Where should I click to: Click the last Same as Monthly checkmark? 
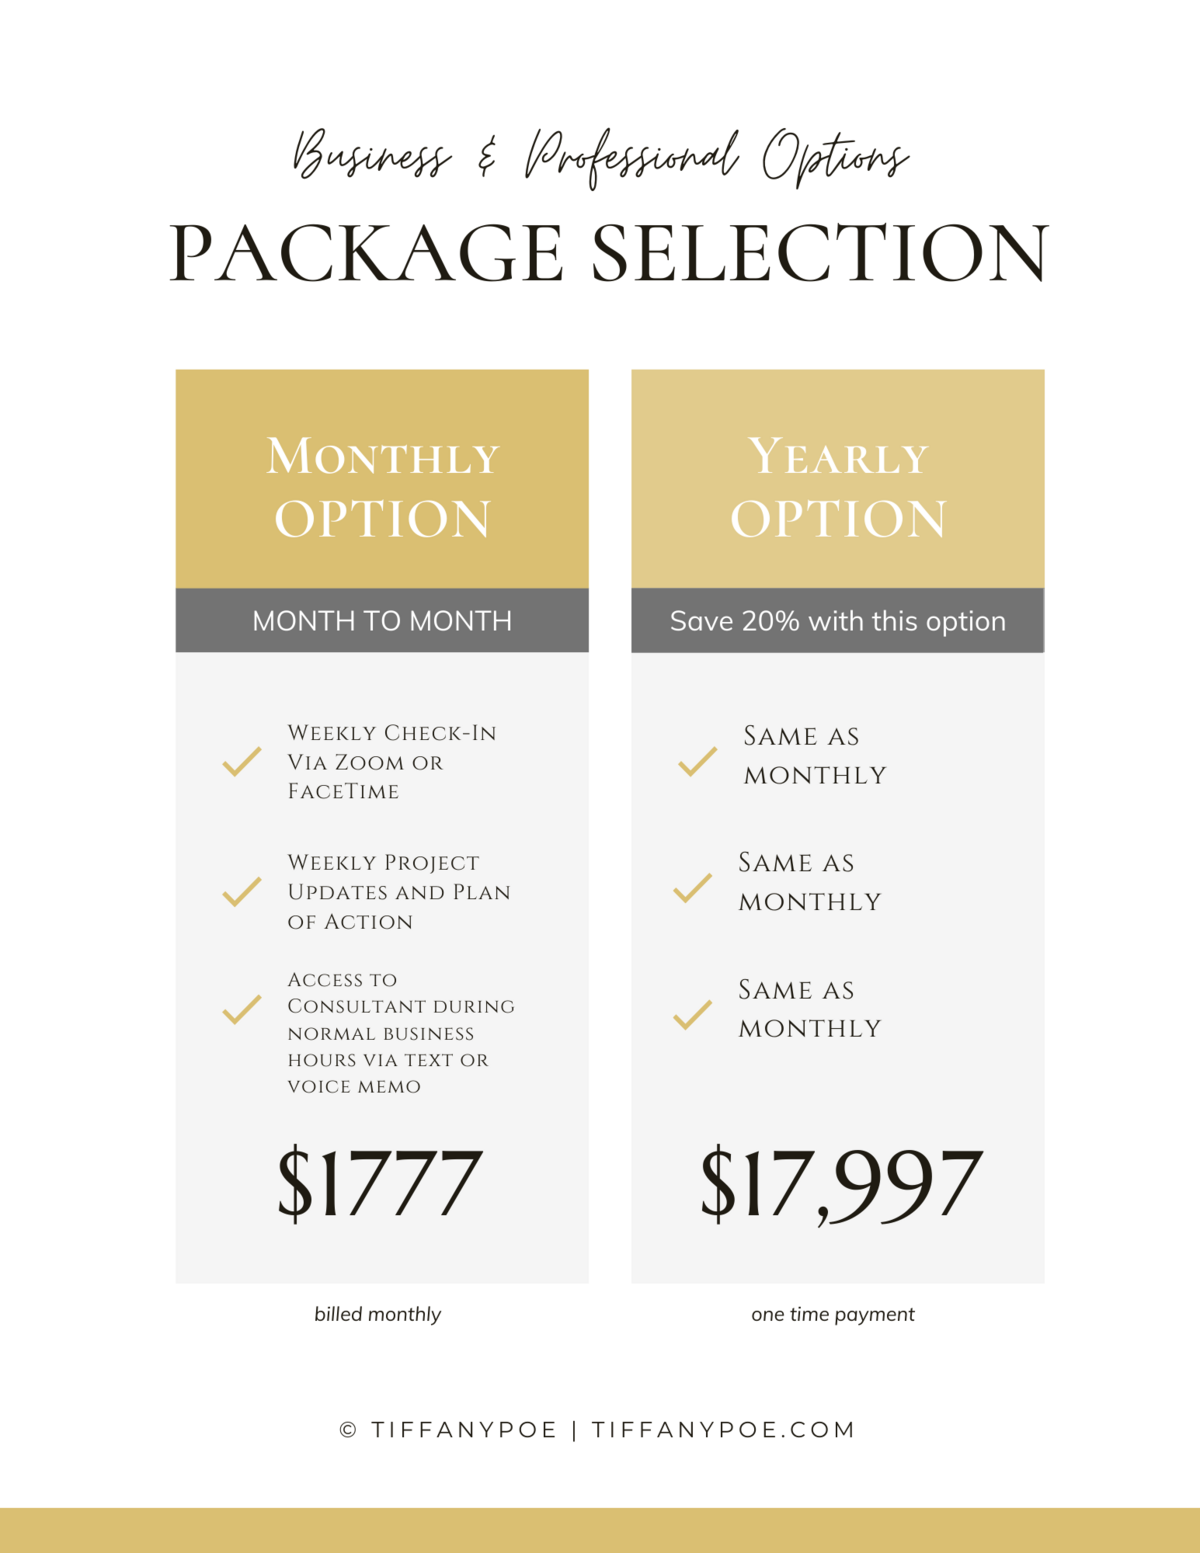[692, 1015]
